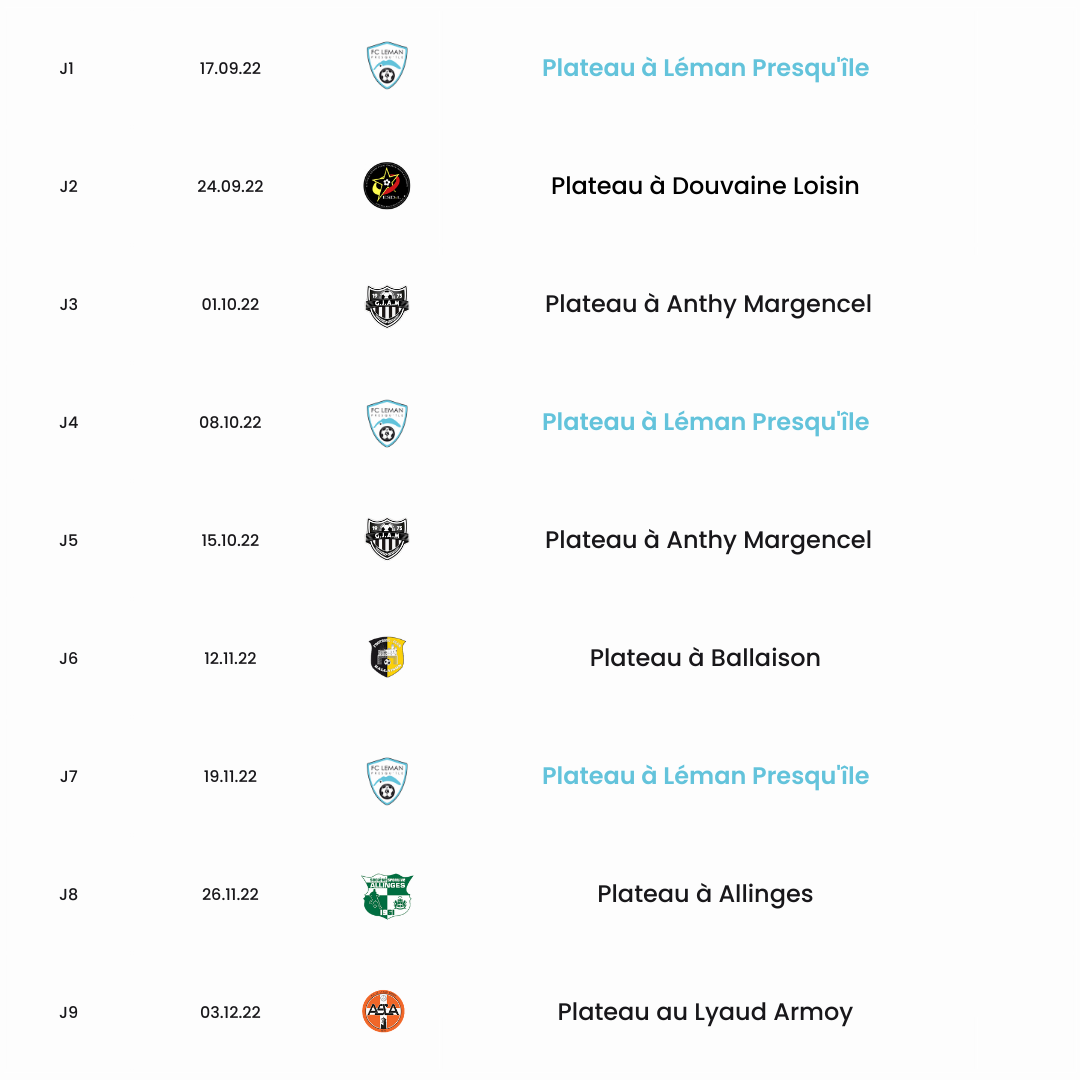Click the Douvaine Loisin club logo in row J2
The height and width of the screenshot is (1080, 1080).
point(386,186)
